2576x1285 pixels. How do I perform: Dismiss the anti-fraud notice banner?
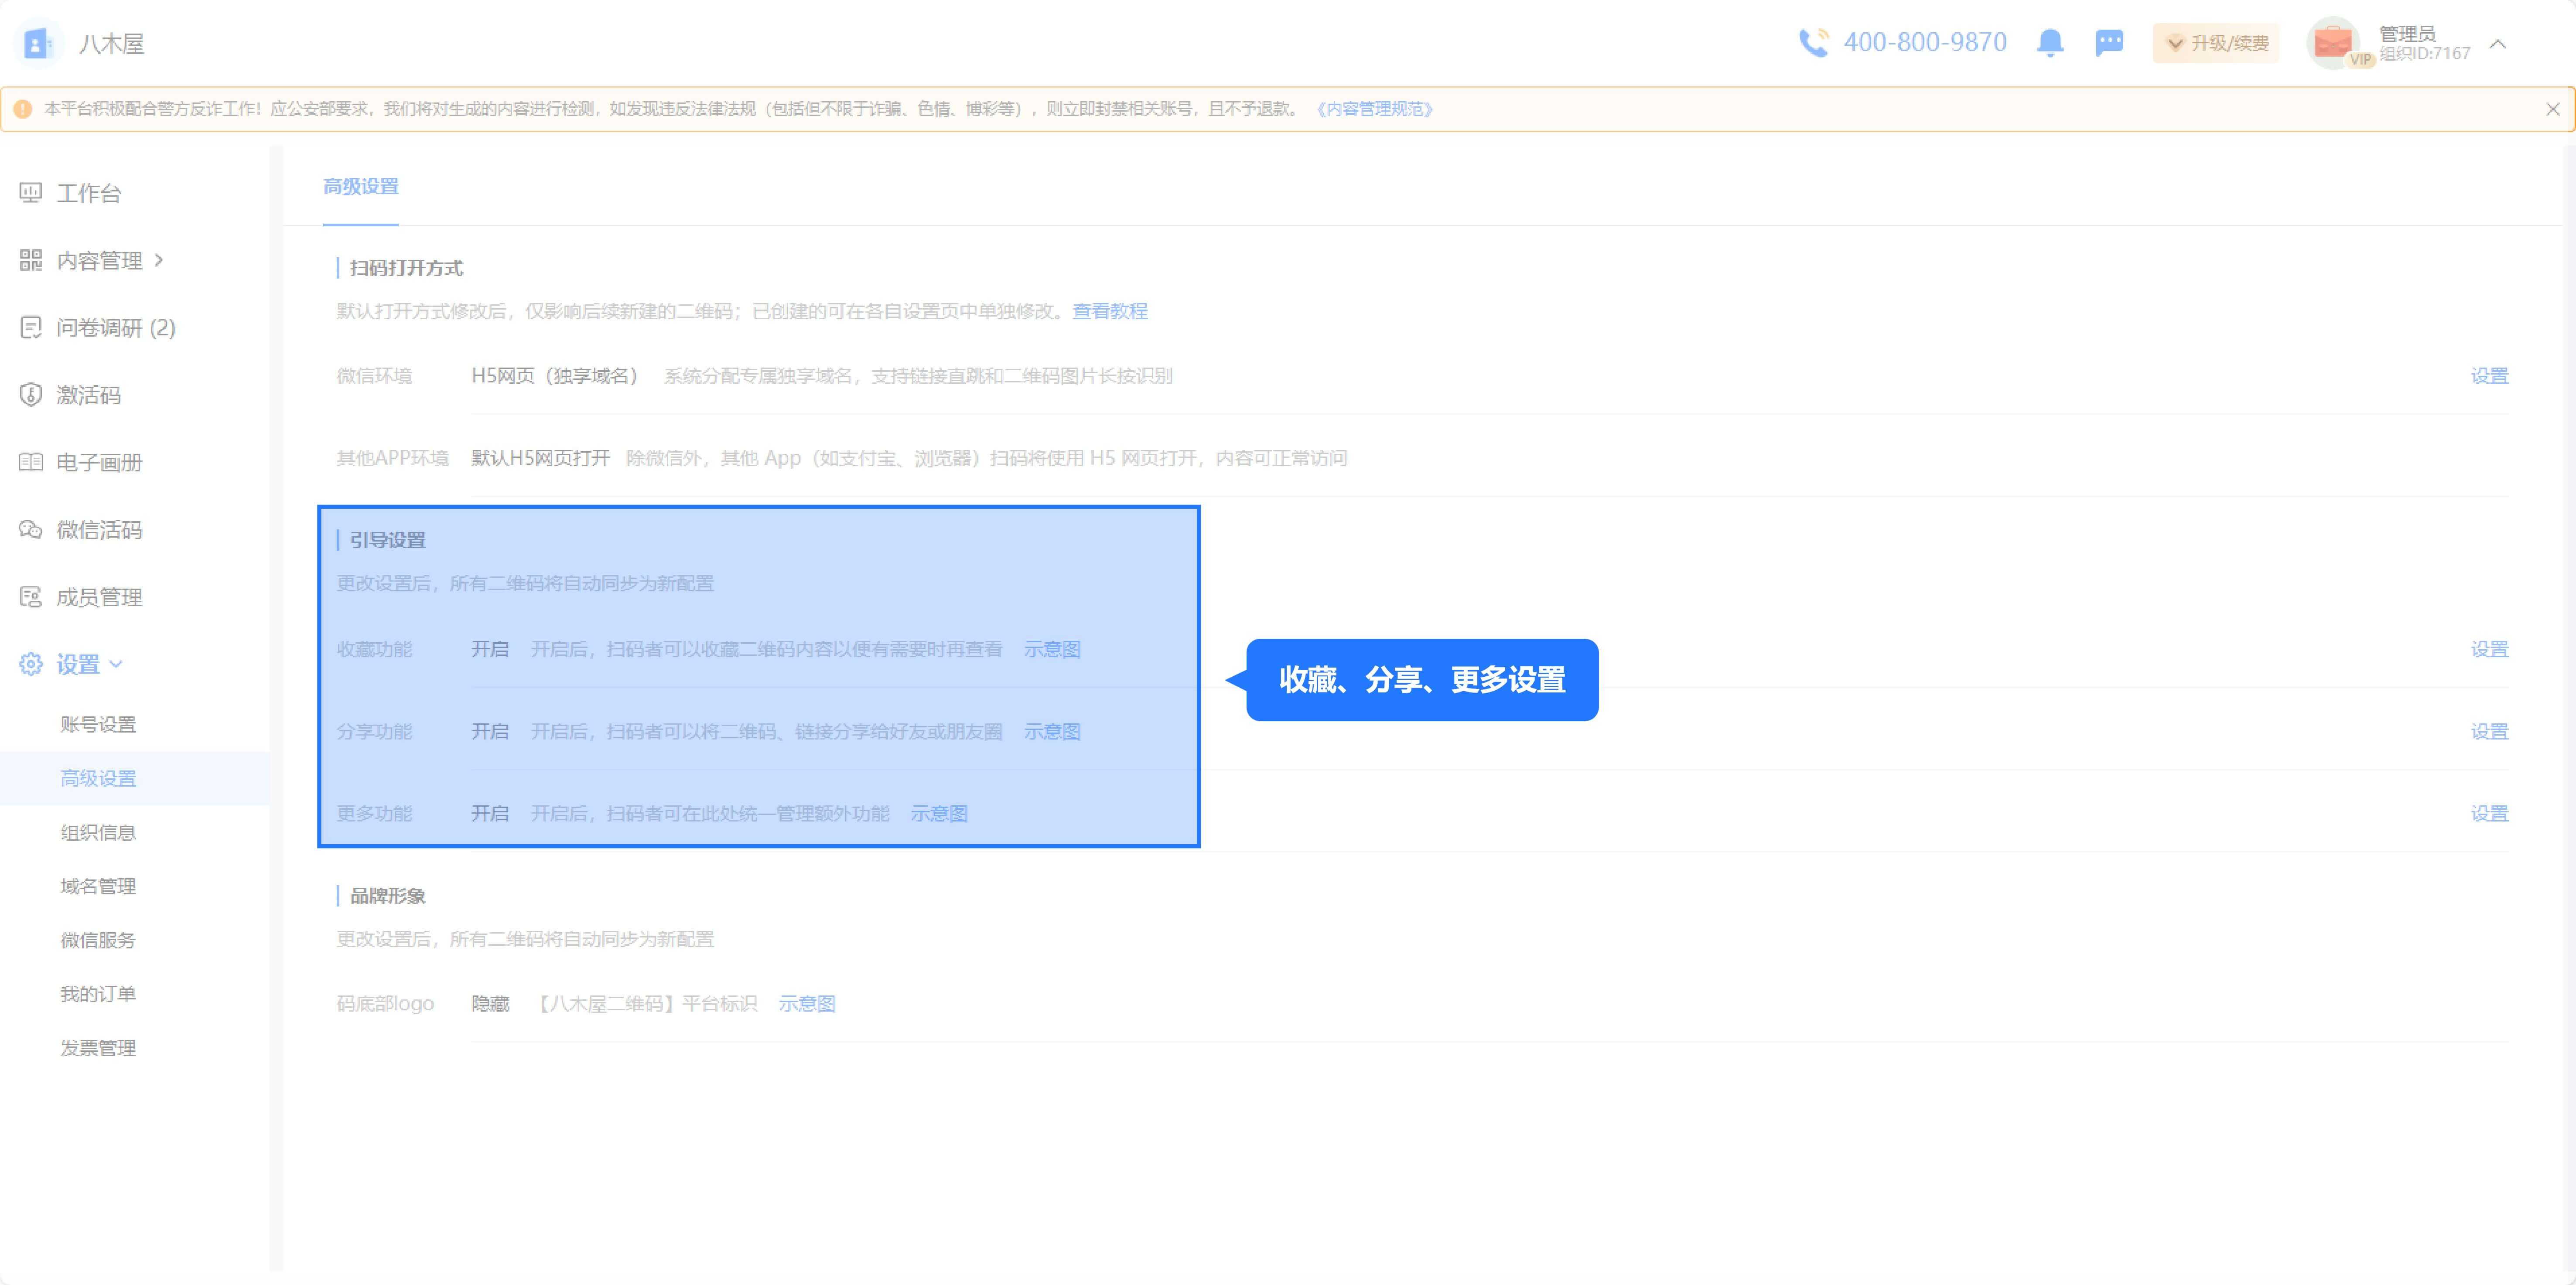point(2552,109)
